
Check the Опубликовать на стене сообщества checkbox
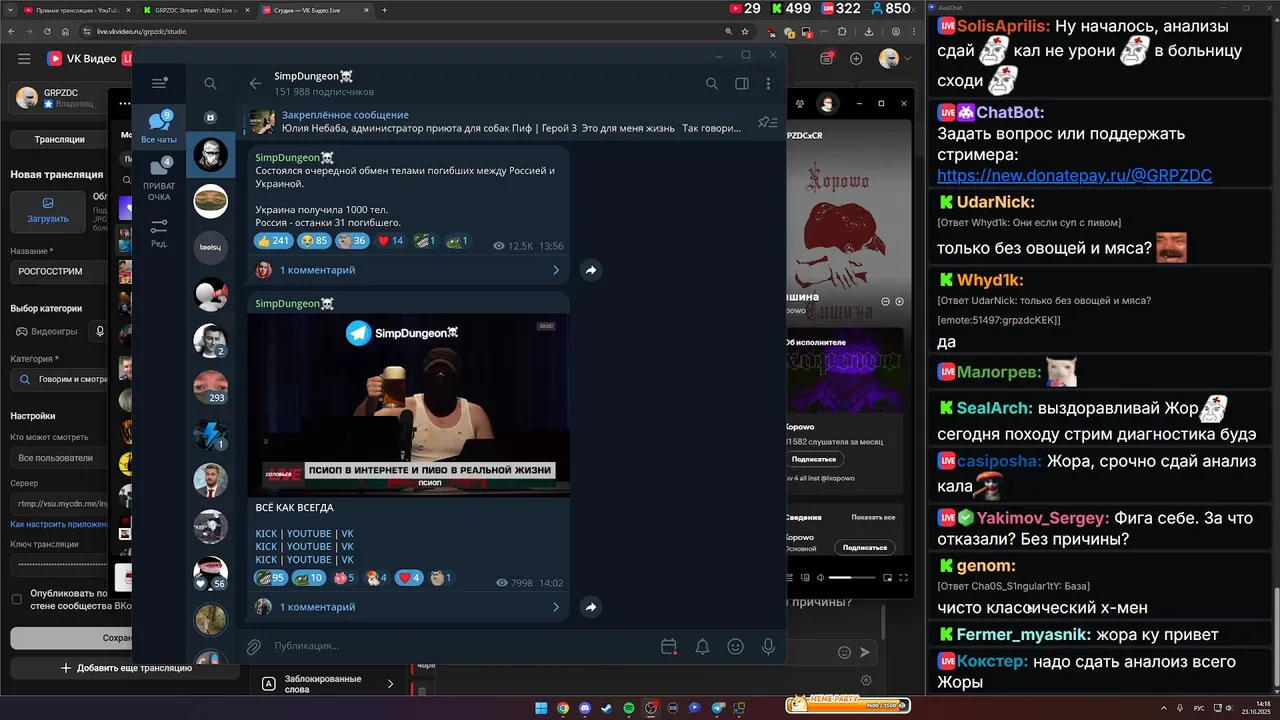pos(16,599)
